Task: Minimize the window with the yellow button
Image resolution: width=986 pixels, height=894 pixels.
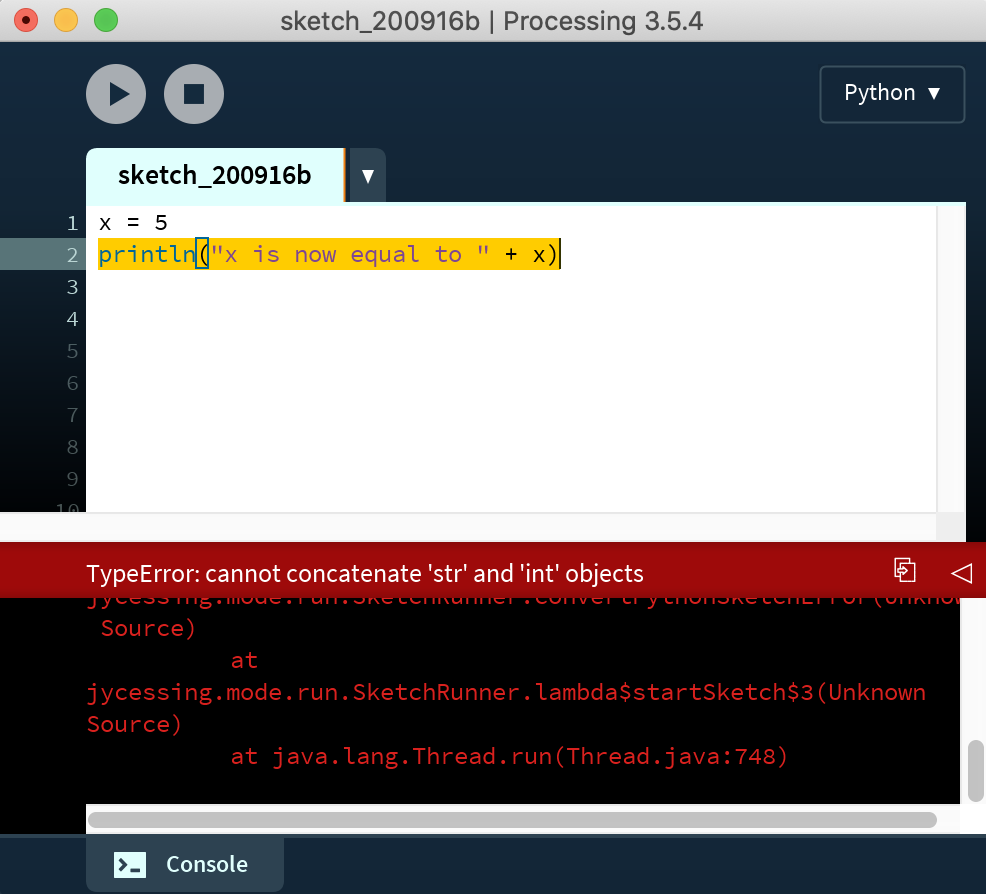Action: pos(65,19)
